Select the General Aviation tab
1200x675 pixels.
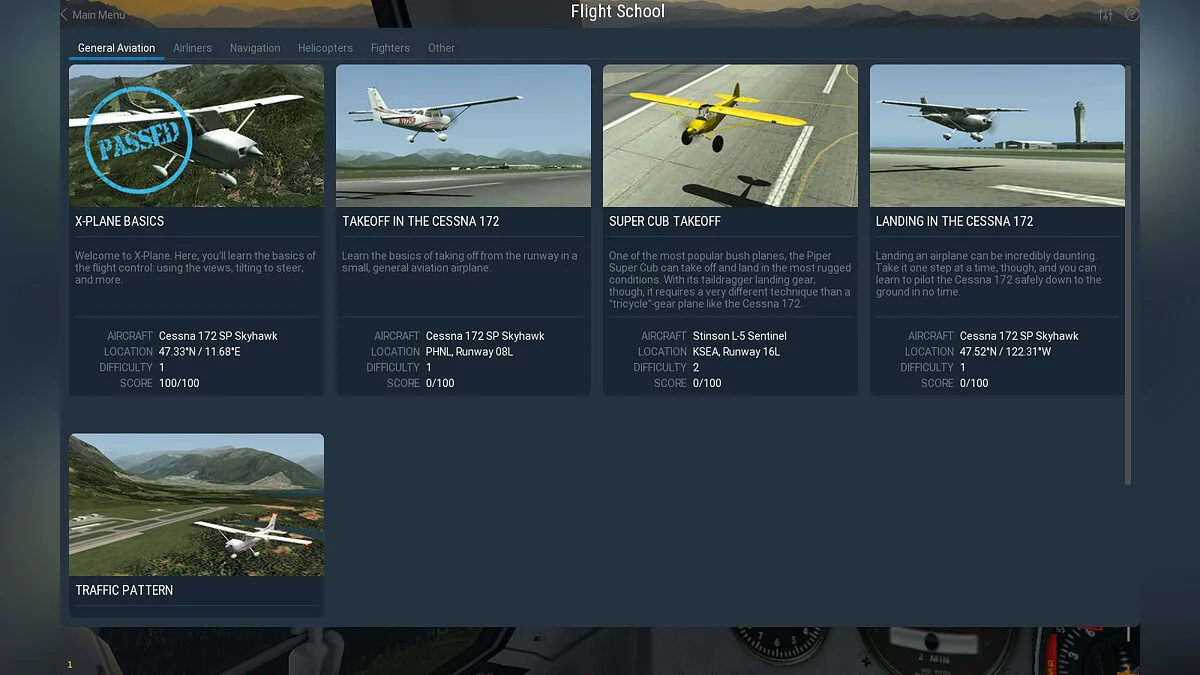[x=116, y=48]
